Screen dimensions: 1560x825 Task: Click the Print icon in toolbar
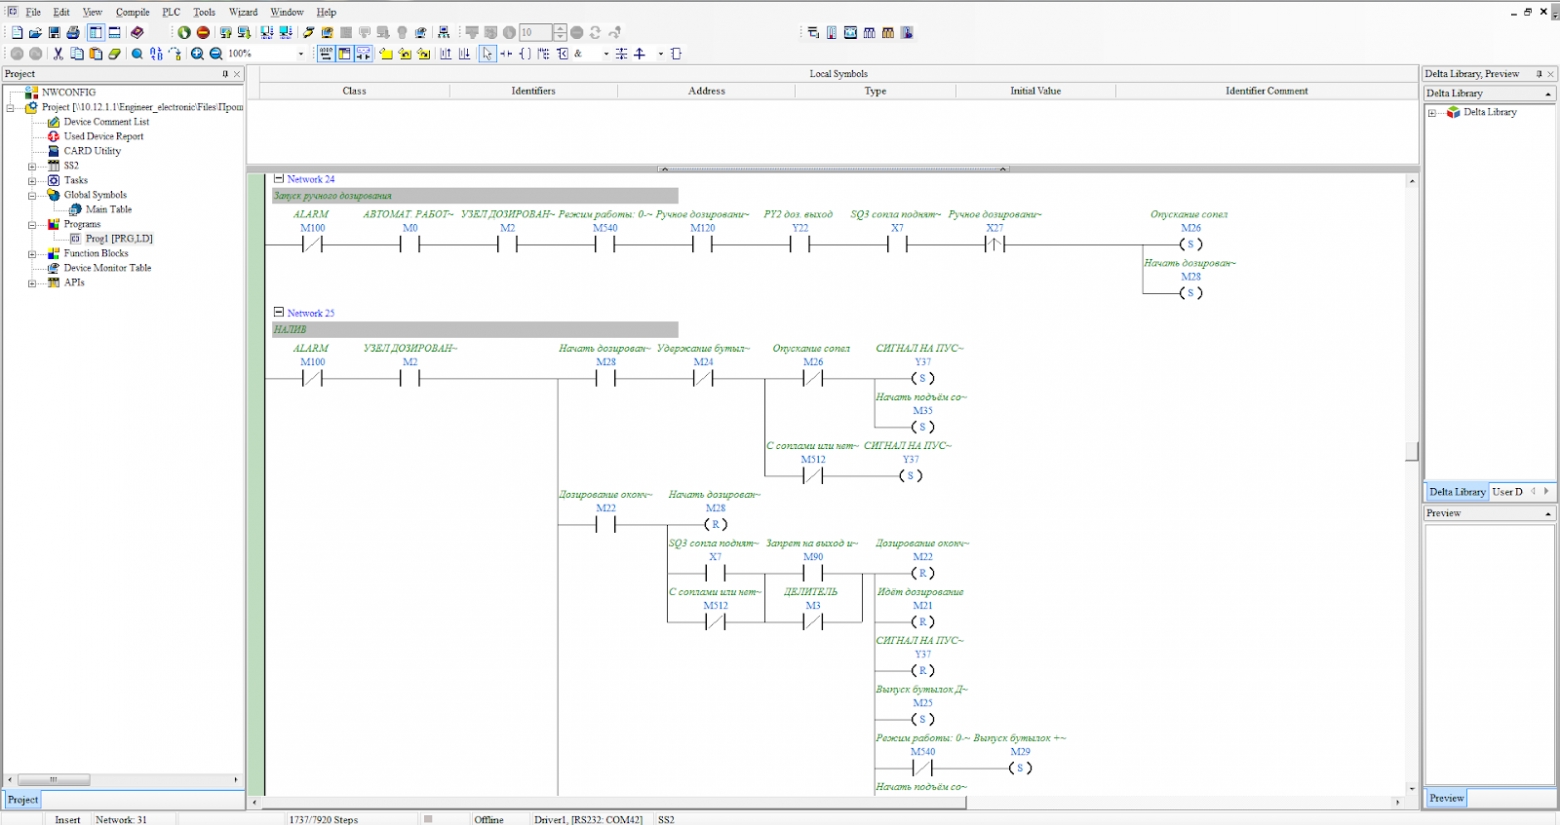[73, 33]
